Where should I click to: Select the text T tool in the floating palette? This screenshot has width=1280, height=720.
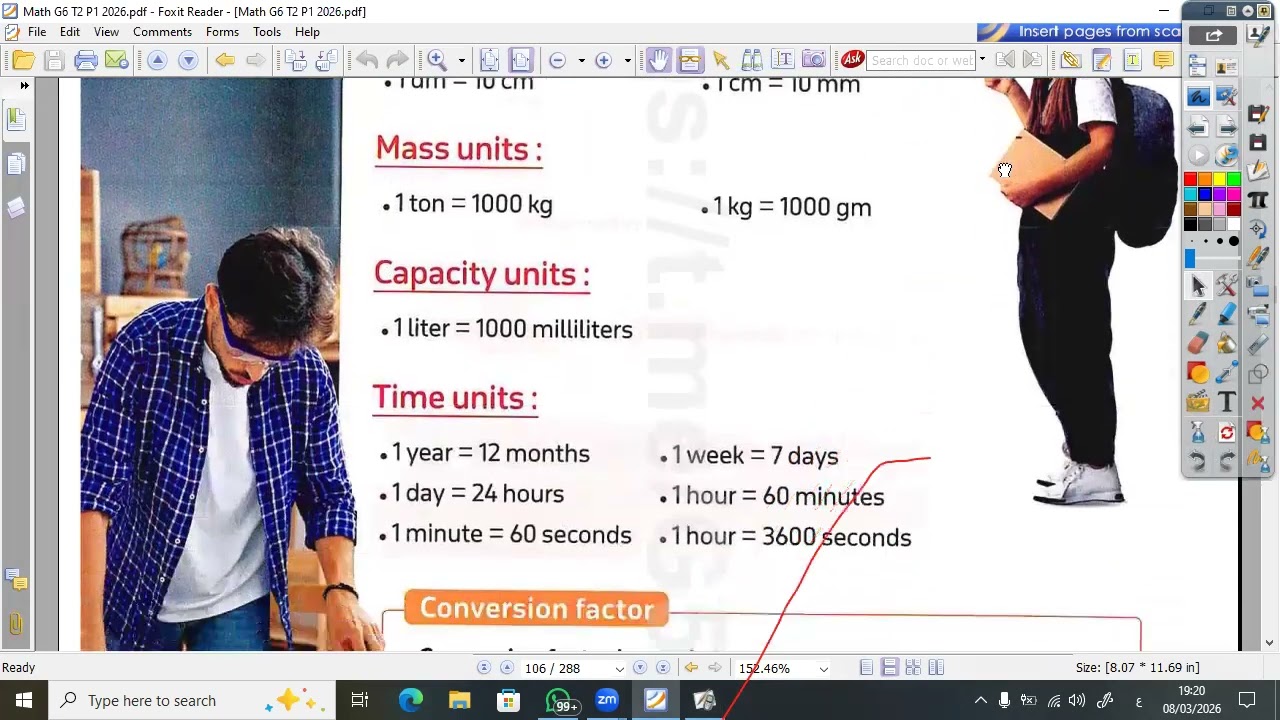[1227, 402]
